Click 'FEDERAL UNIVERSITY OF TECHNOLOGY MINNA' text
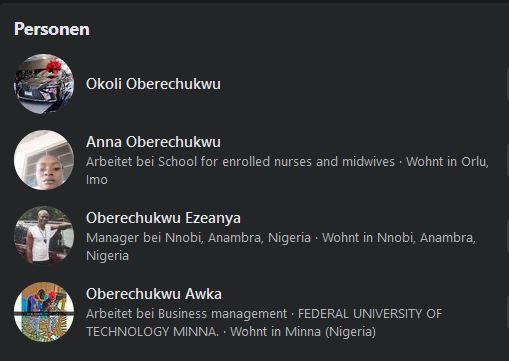 pos(264,323)
